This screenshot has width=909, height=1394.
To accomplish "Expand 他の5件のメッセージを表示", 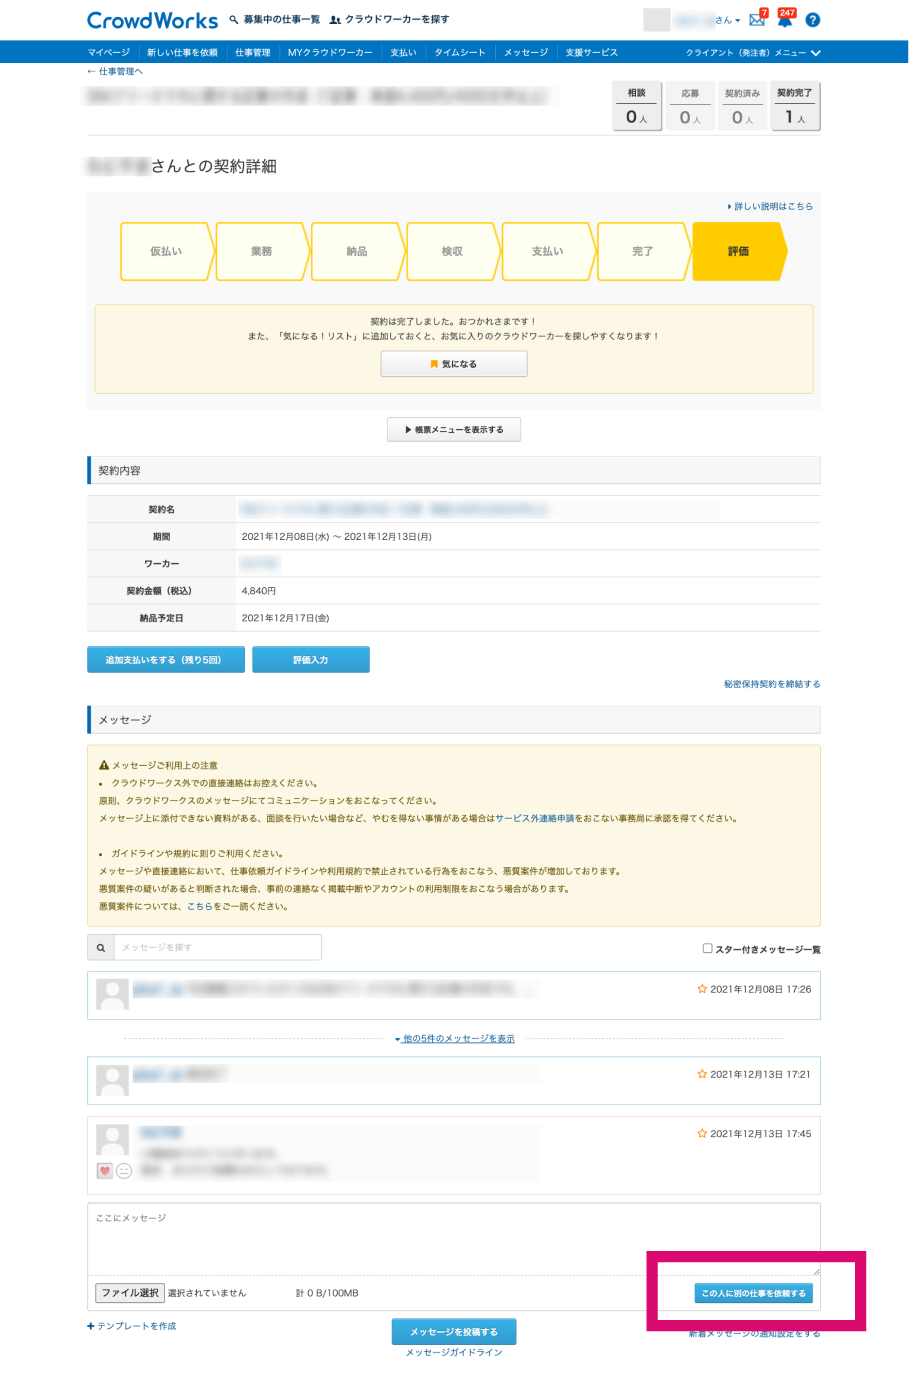I will [x=455, y=1039].
